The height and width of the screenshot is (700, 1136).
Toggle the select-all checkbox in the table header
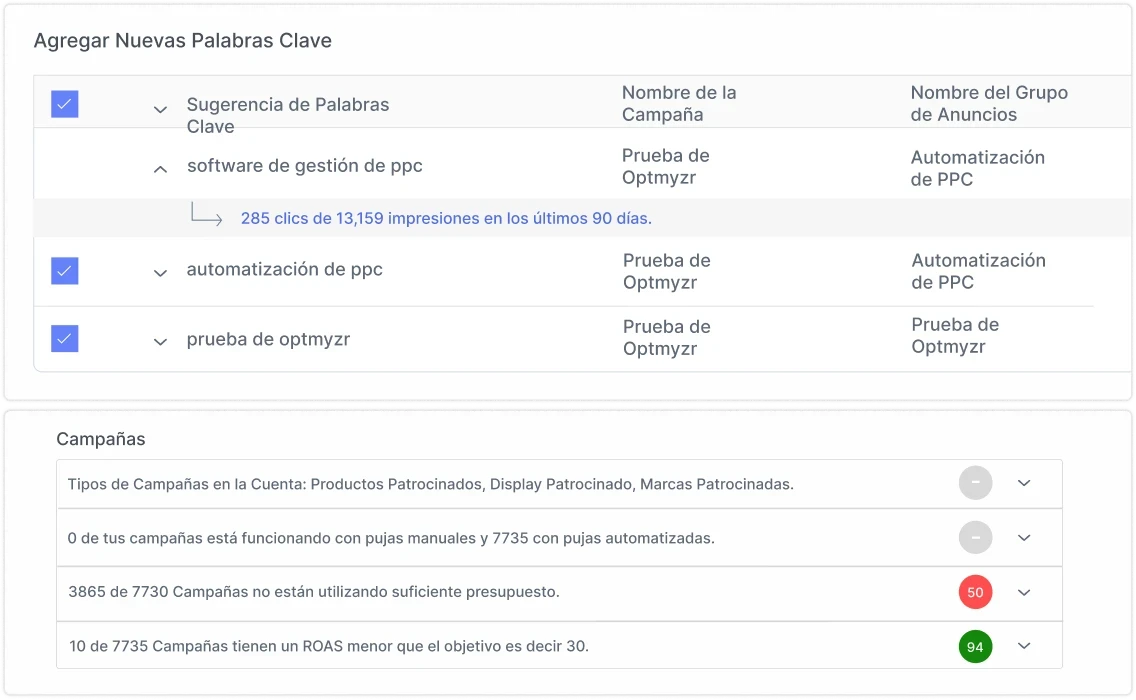pyautogui.click(x=64, y=104)
